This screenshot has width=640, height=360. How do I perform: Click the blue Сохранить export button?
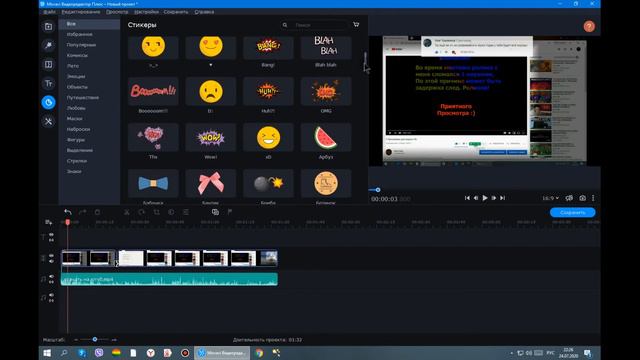coord(572,212)
